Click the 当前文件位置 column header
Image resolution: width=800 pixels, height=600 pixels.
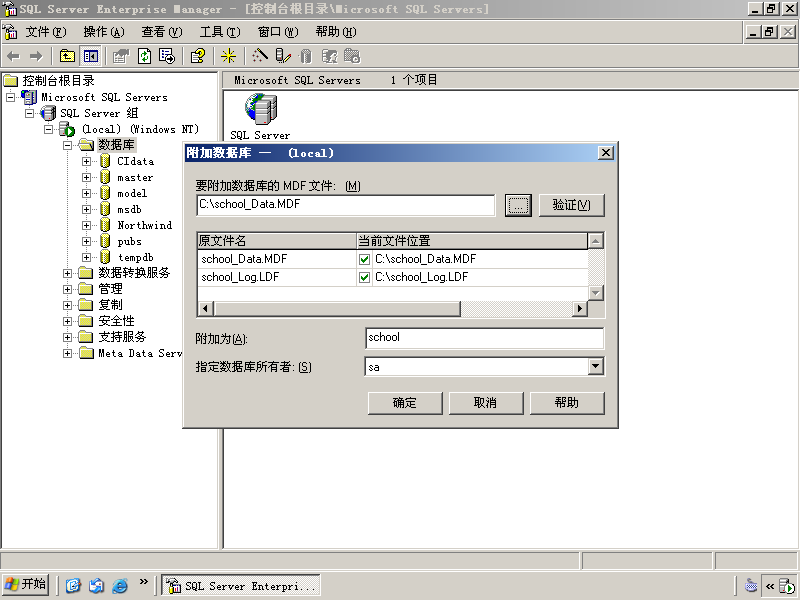point(472,241)
